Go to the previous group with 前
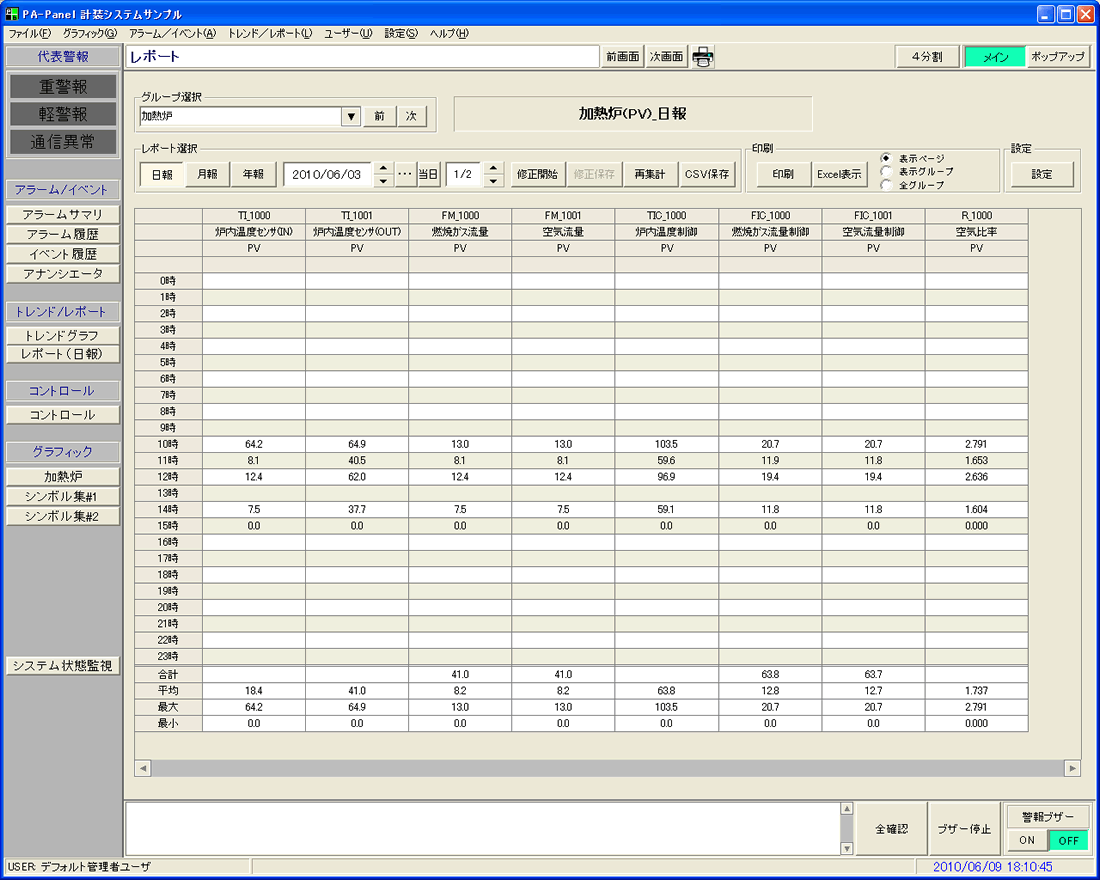This screenshot has height=880, width=1100. 380,116
